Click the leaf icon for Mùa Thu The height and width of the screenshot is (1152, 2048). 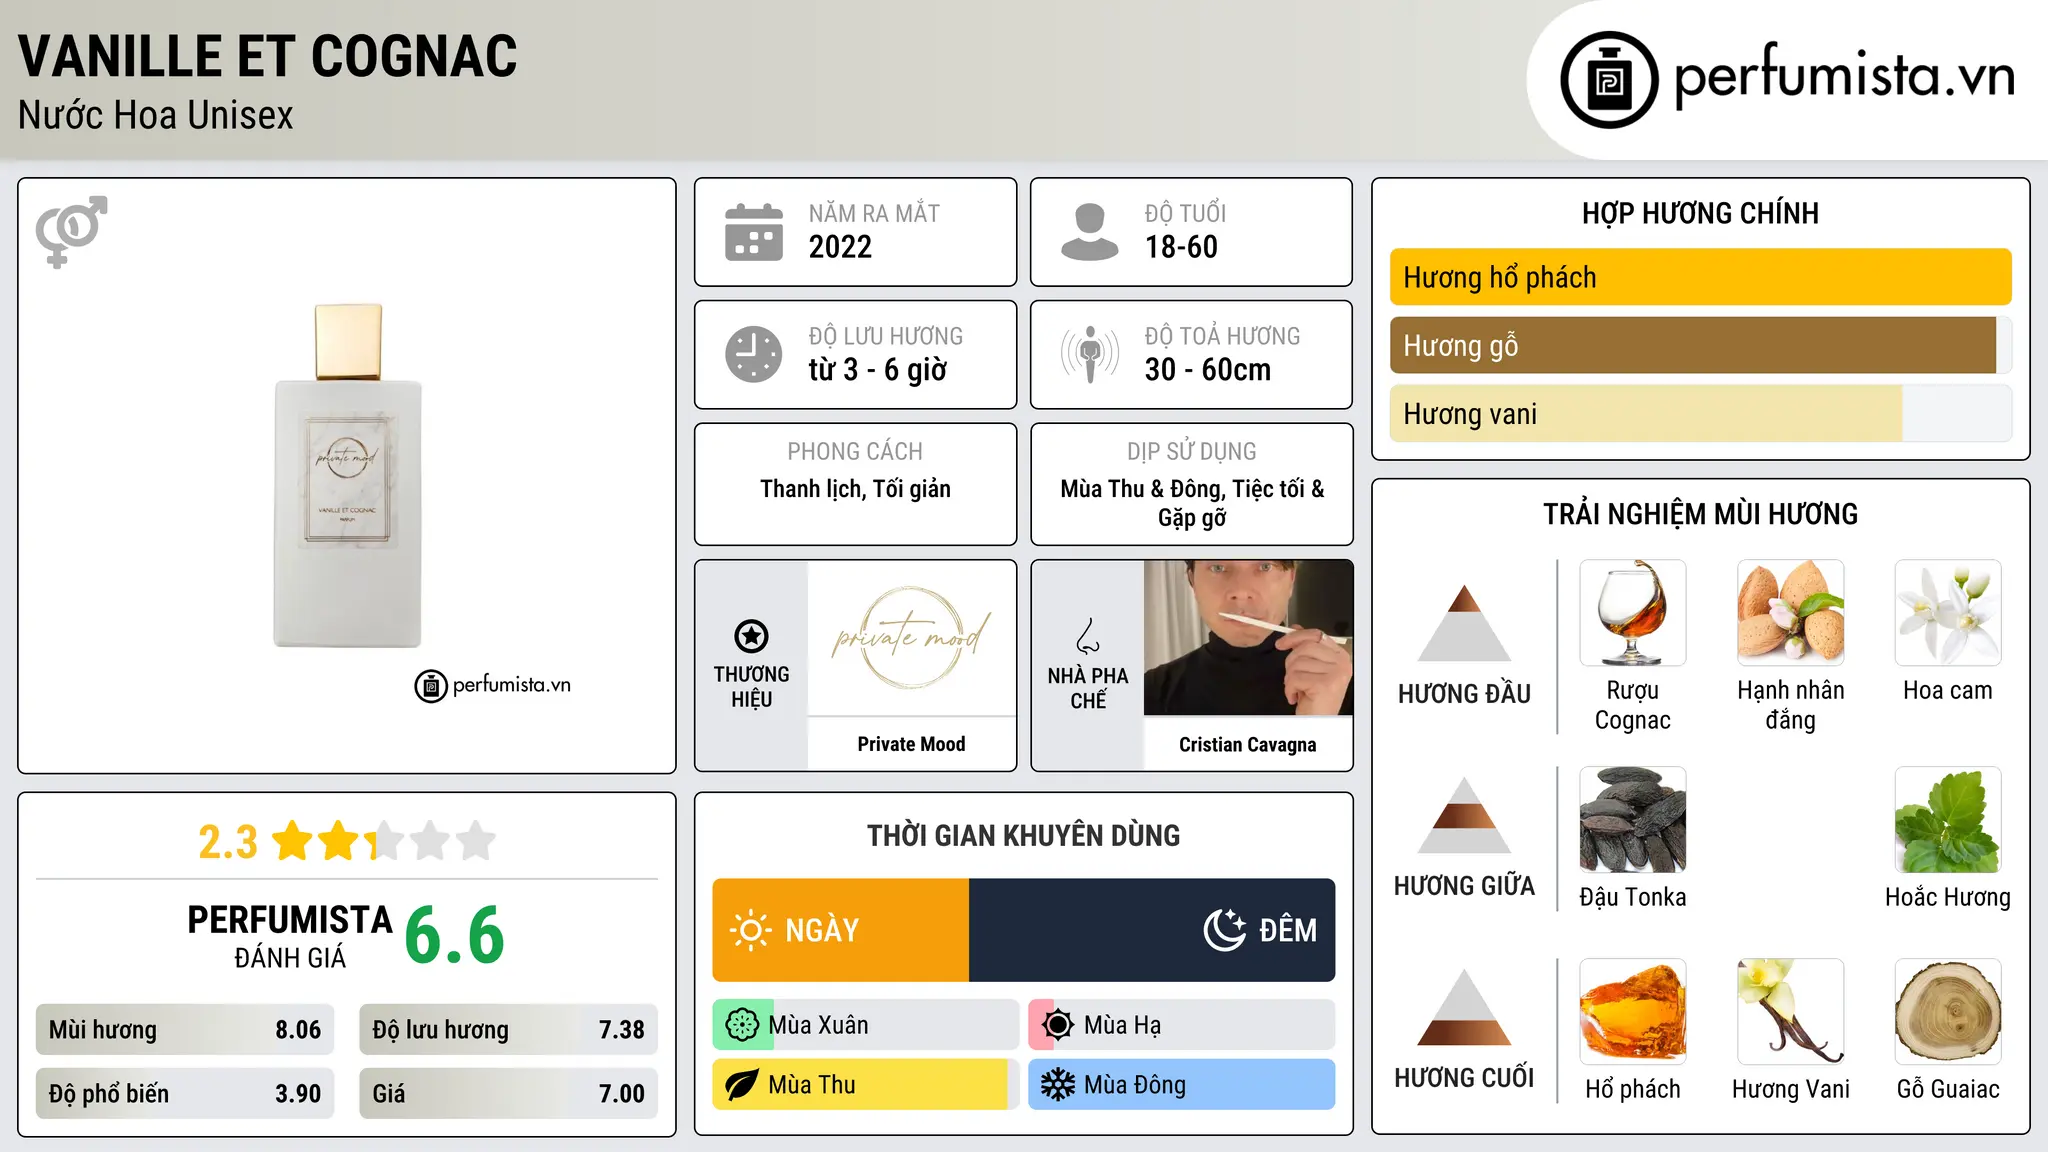[742, 1085]
